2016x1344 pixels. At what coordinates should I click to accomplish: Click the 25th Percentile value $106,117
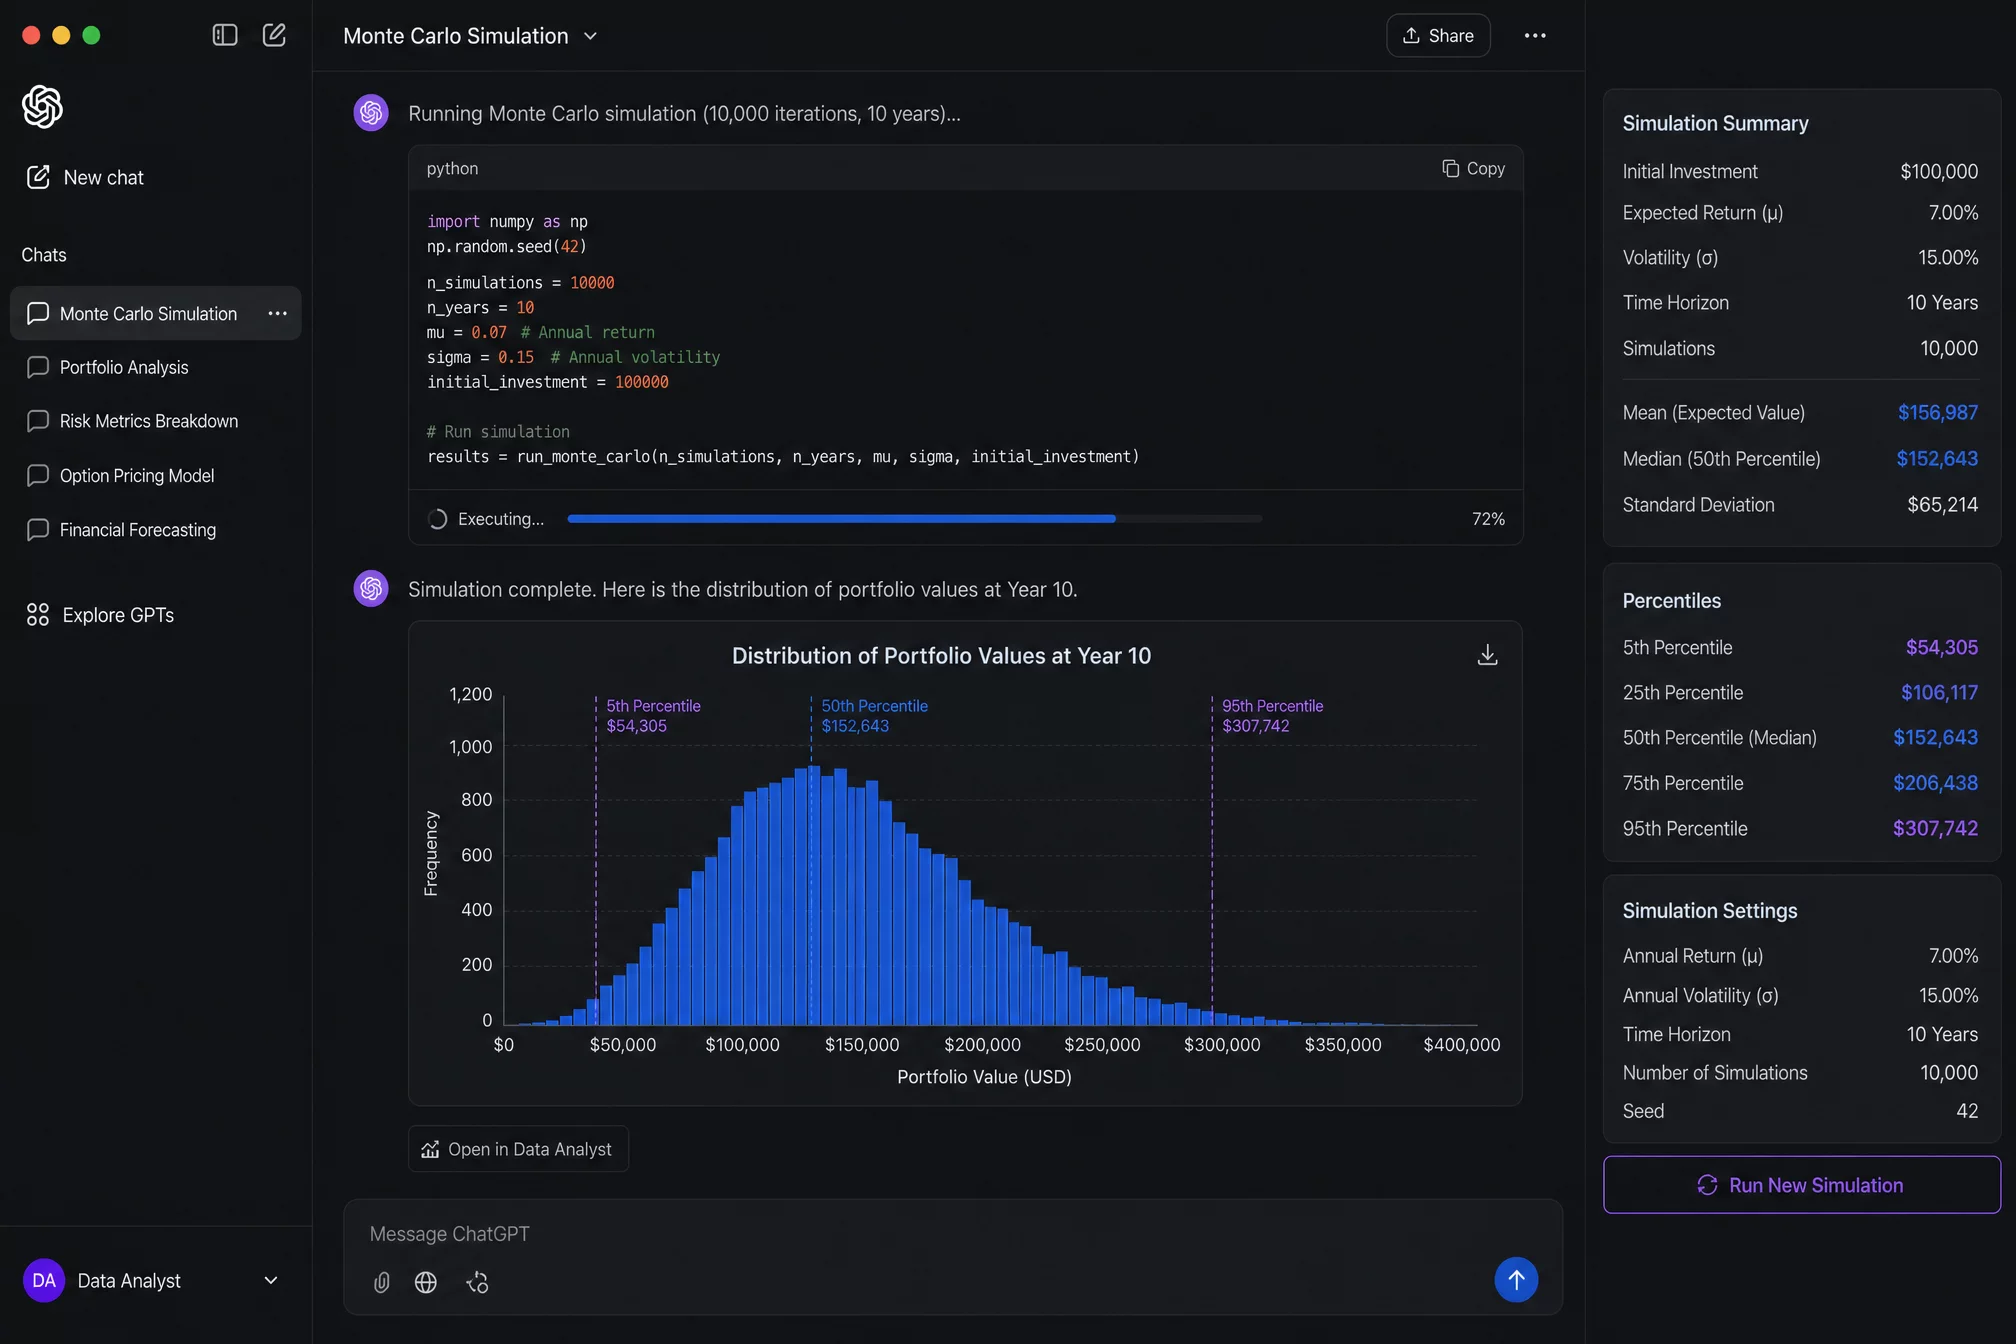(x=1939, y=692)
